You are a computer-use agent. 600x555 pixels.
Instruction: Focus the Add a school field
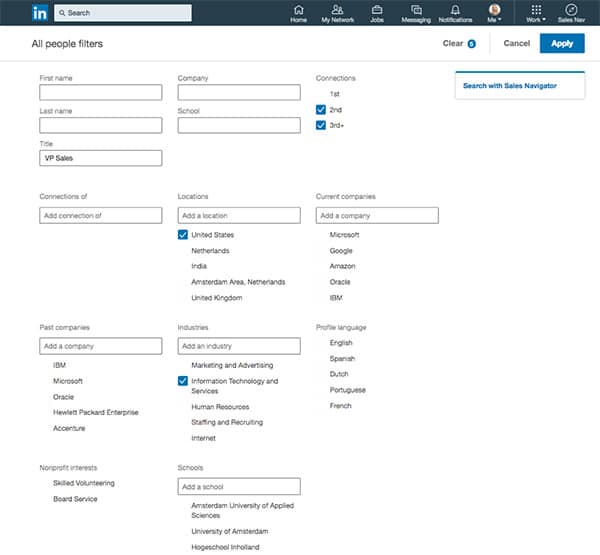pos(239,486)
